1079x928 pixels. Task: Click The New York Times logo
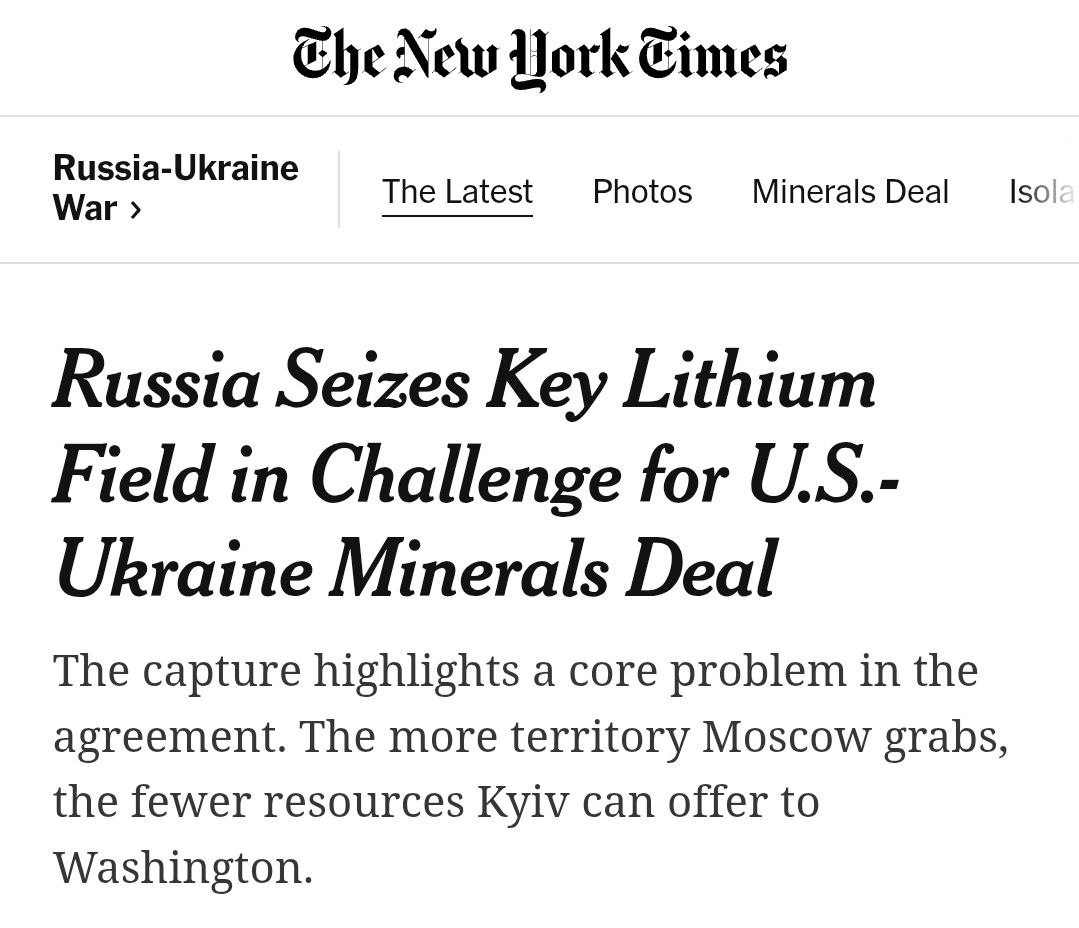[x=539, y=58]
